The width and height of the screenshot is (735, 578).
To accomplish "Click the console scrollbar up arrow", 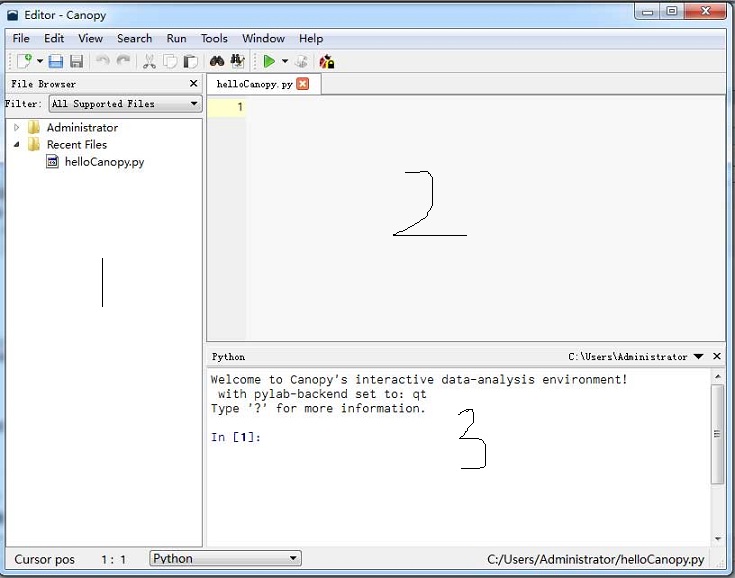I will tap(717, 376).
